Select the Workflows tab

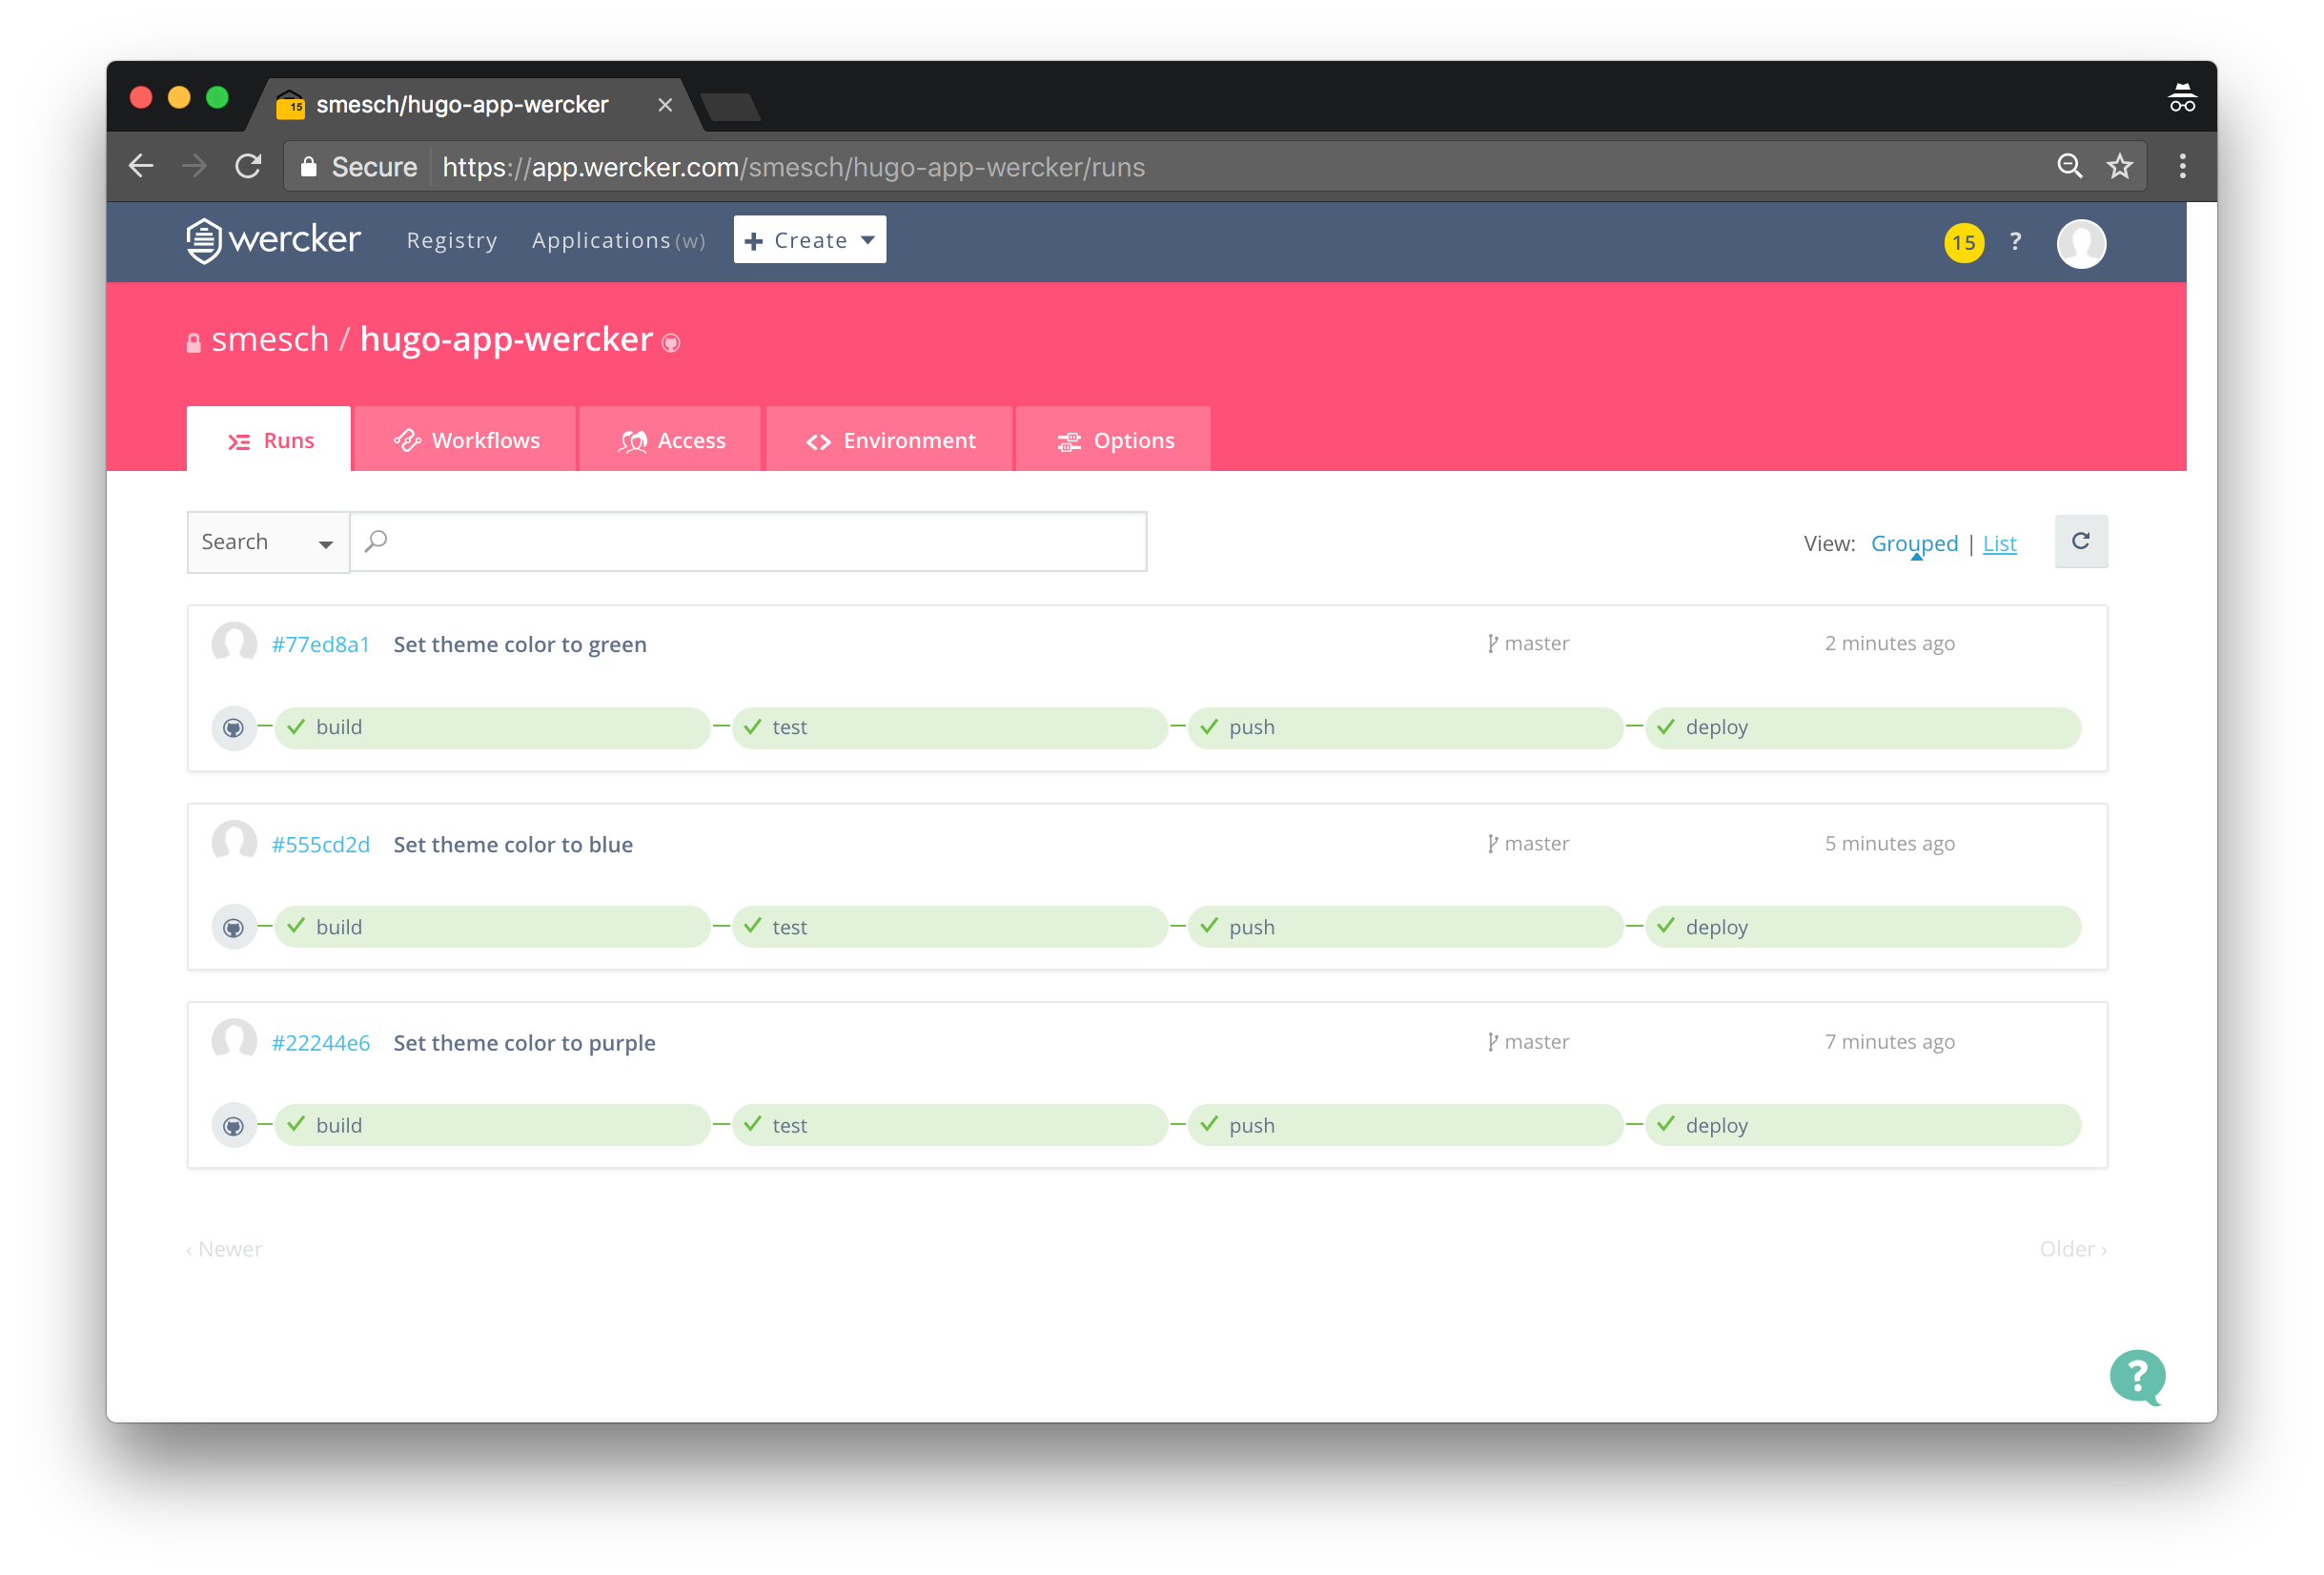(x=467, y=440)
